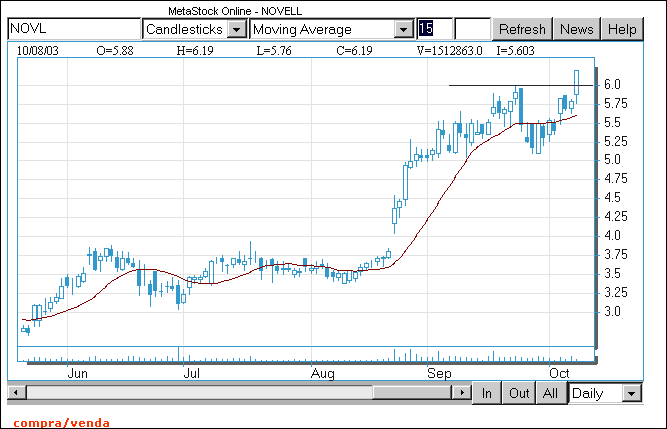Click the 5.0 price axis label
667x429 pixels.
(612, 160)
